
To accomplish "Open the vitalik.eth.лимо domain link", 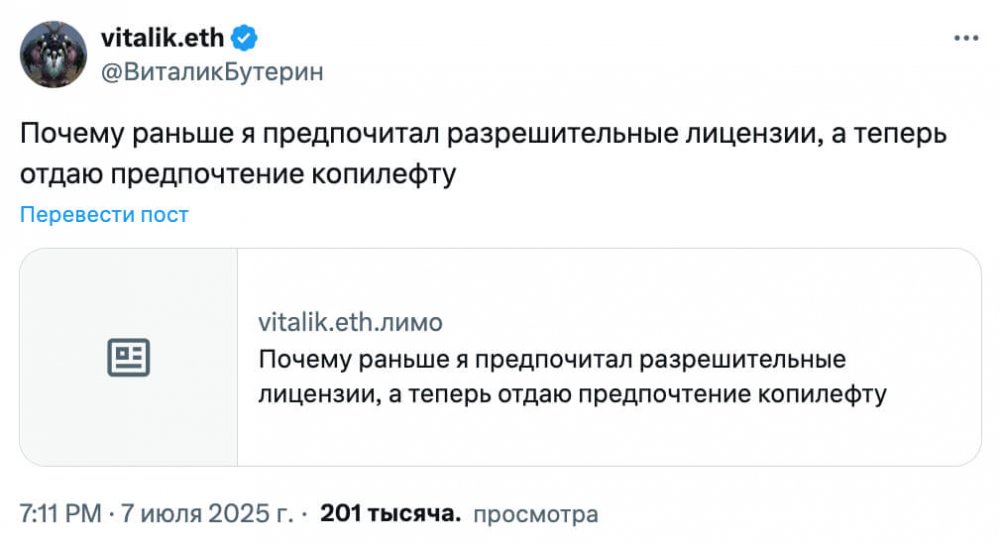I will 350,323.
